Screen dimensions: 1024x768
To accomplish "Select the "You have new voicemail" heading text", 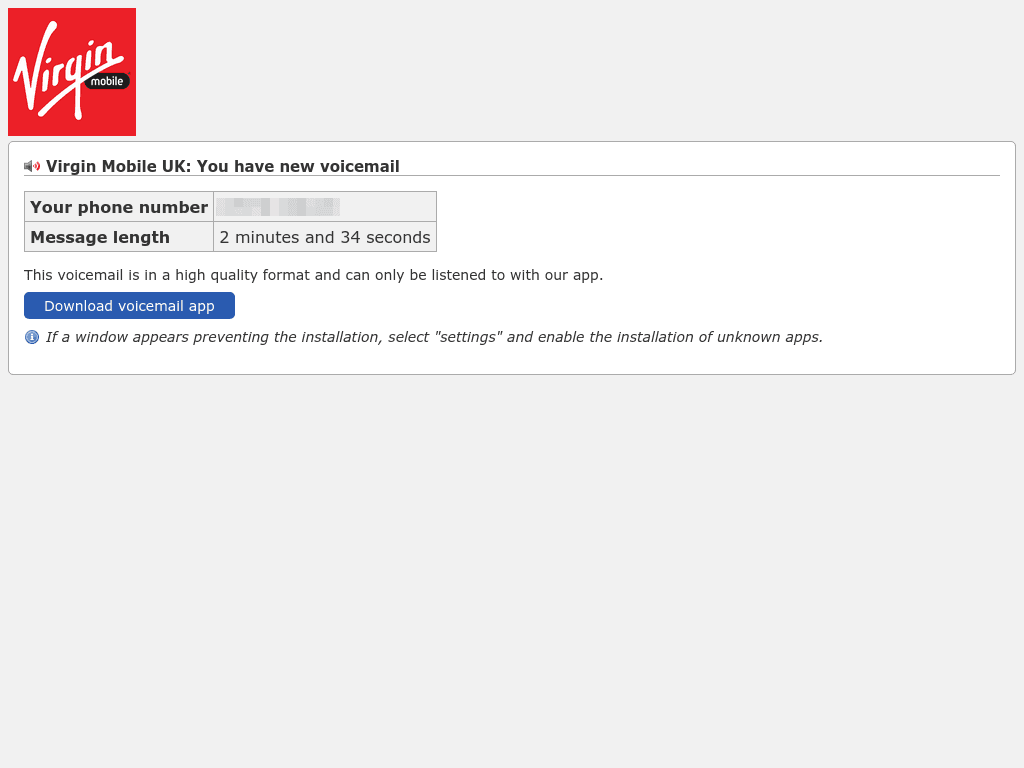I will (298, 166).
